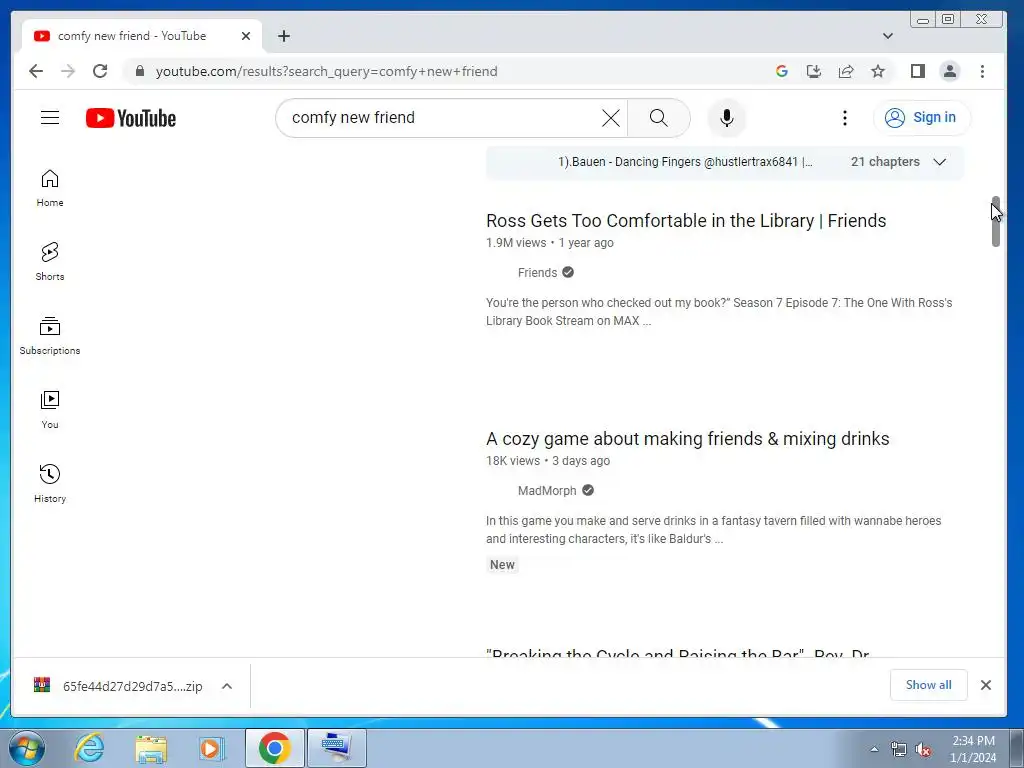Open the downloaded 65fe44d27d29d7a5 zip file

click(x=119, y=686)
